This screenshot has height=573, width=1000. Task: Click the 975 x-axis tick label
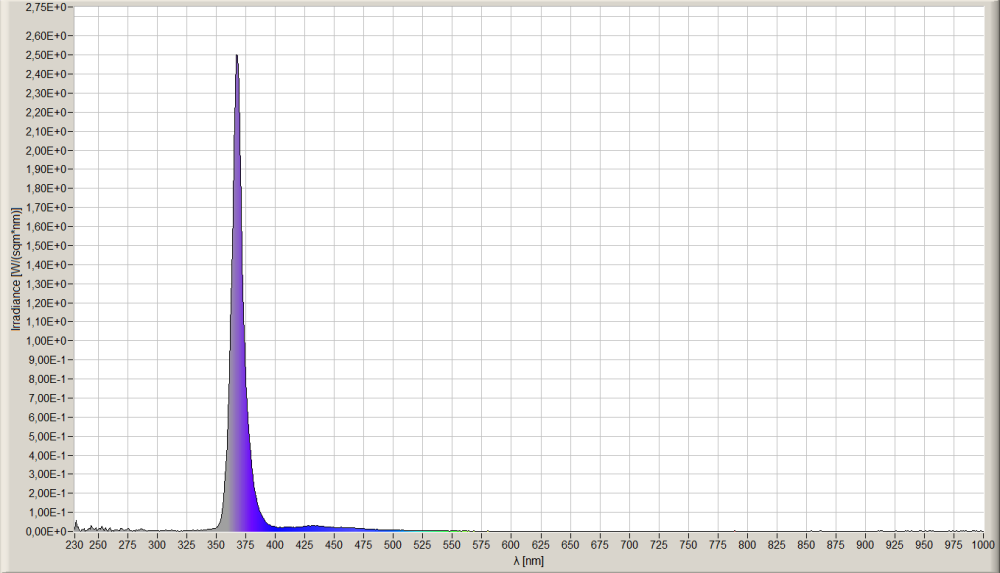click(953, 545)
